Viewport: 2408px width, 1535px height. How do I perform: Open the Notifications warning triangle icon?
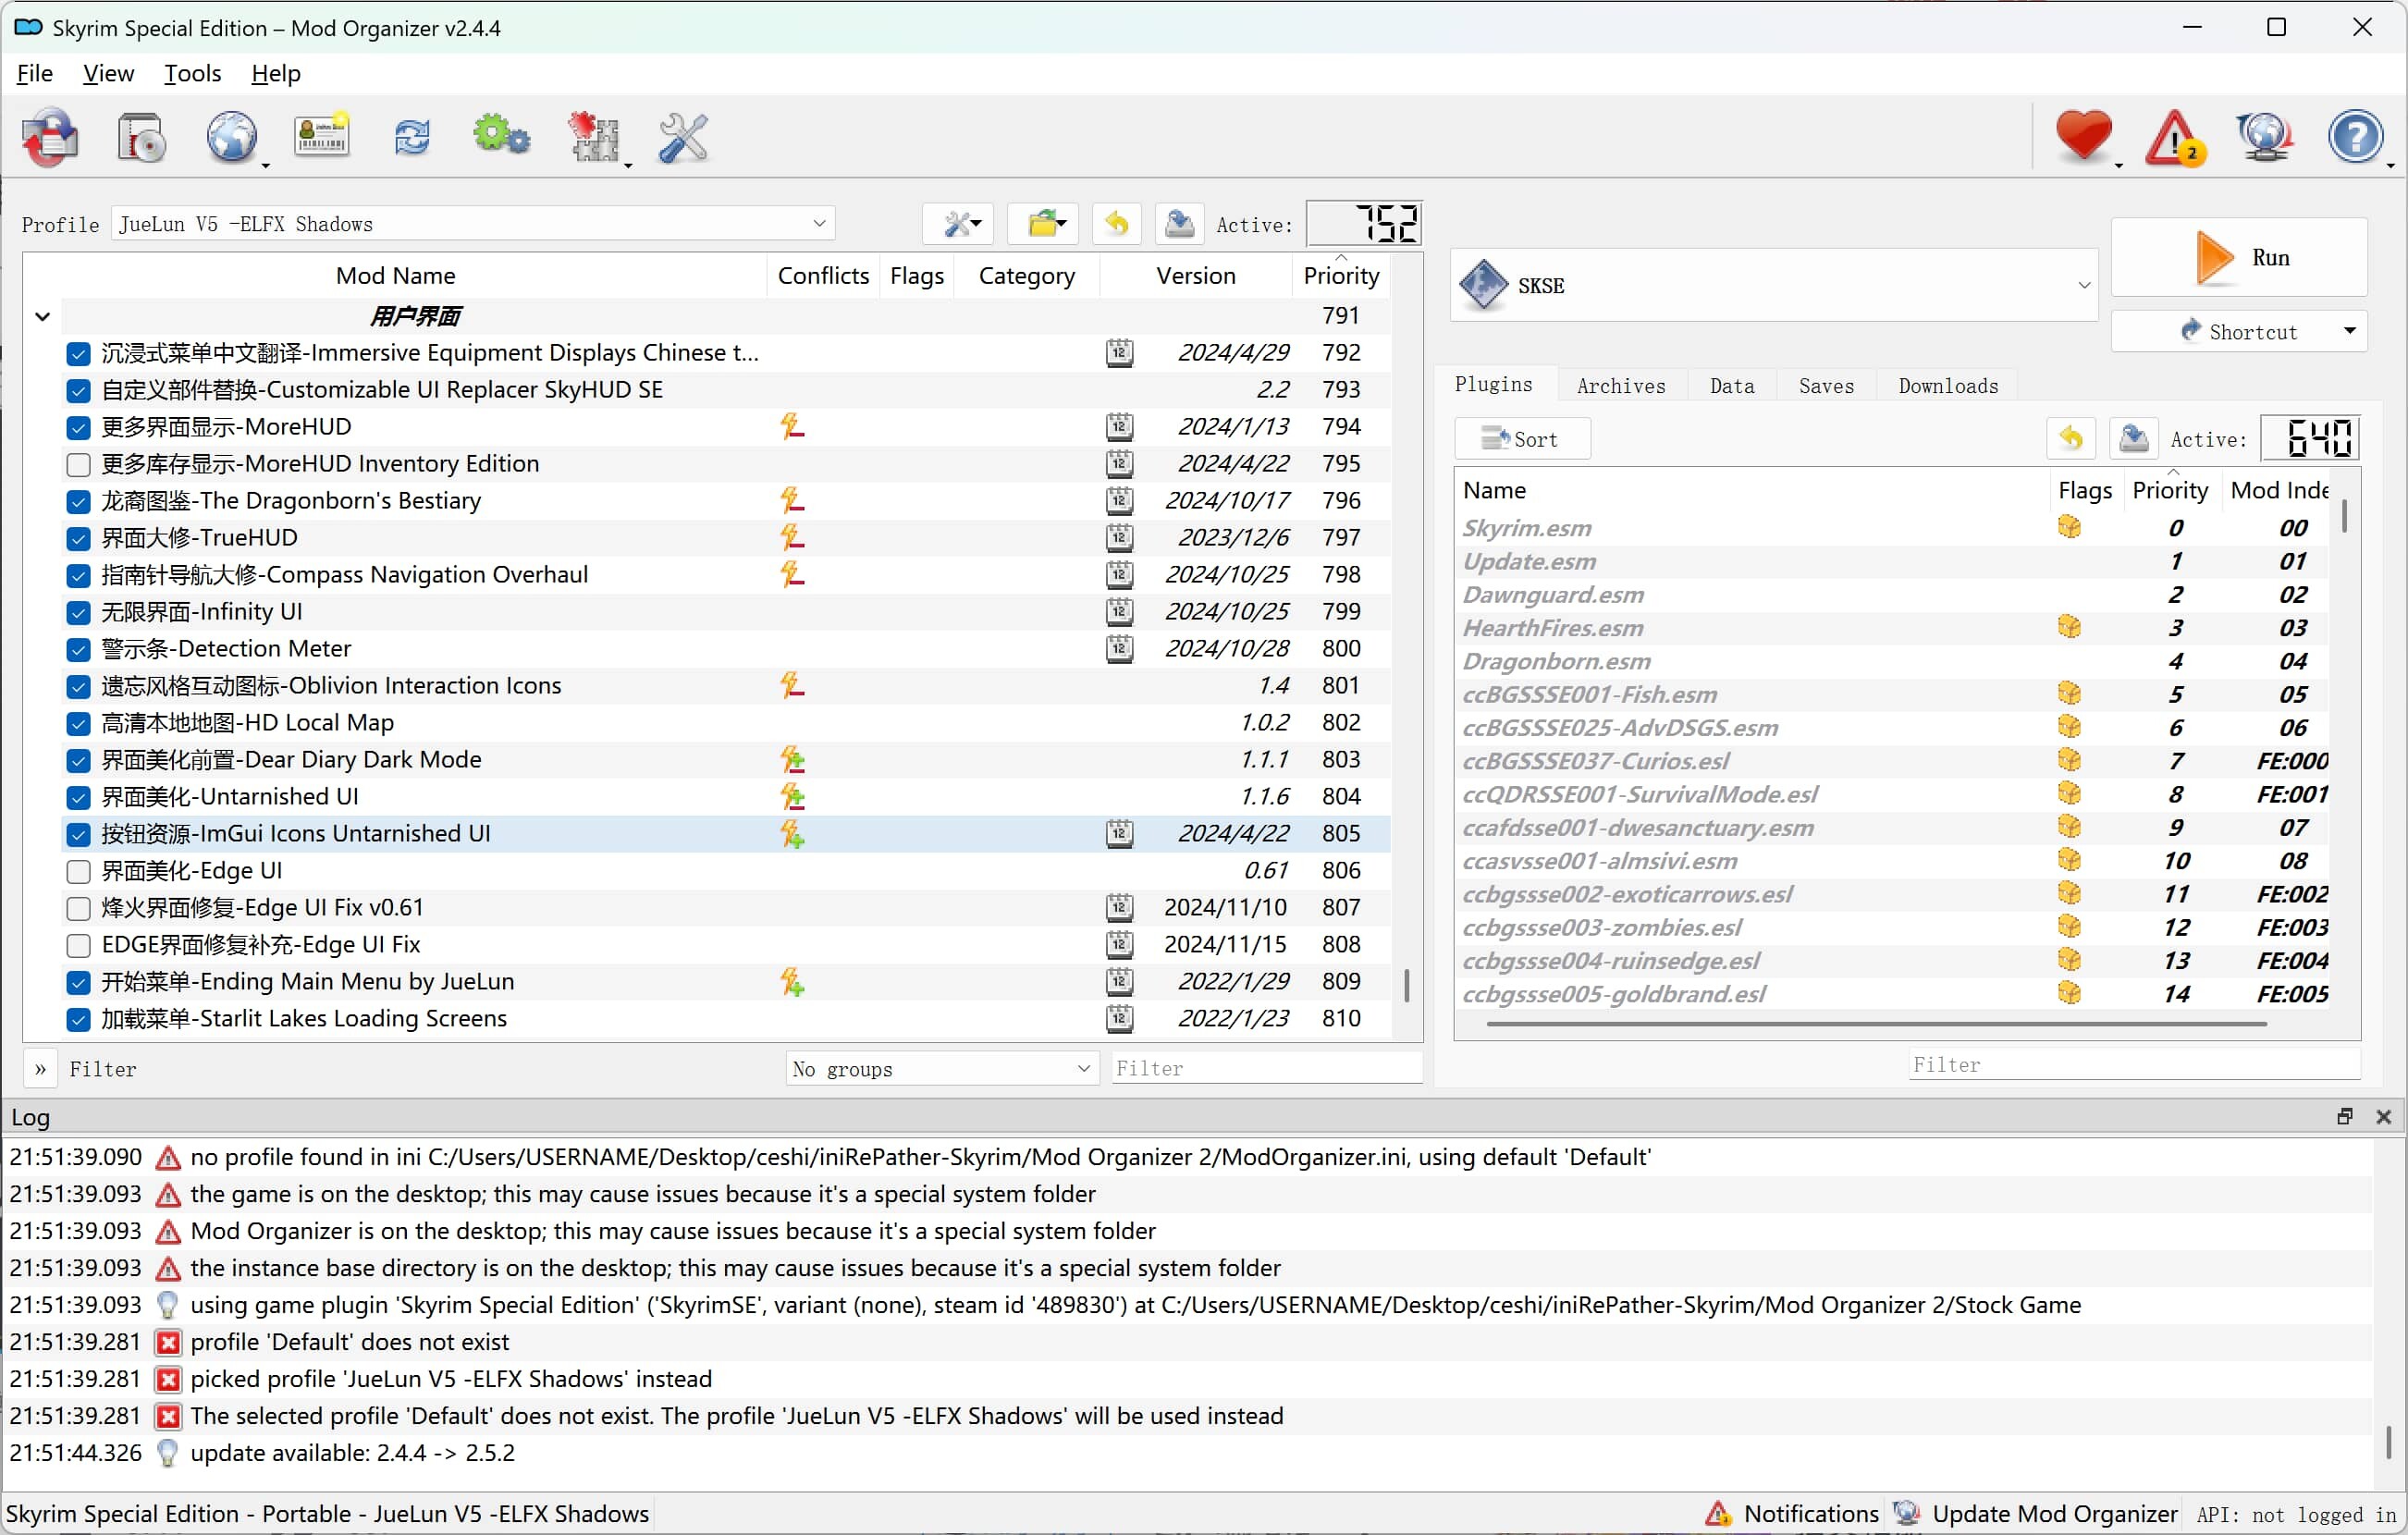tap(2174, 137)
